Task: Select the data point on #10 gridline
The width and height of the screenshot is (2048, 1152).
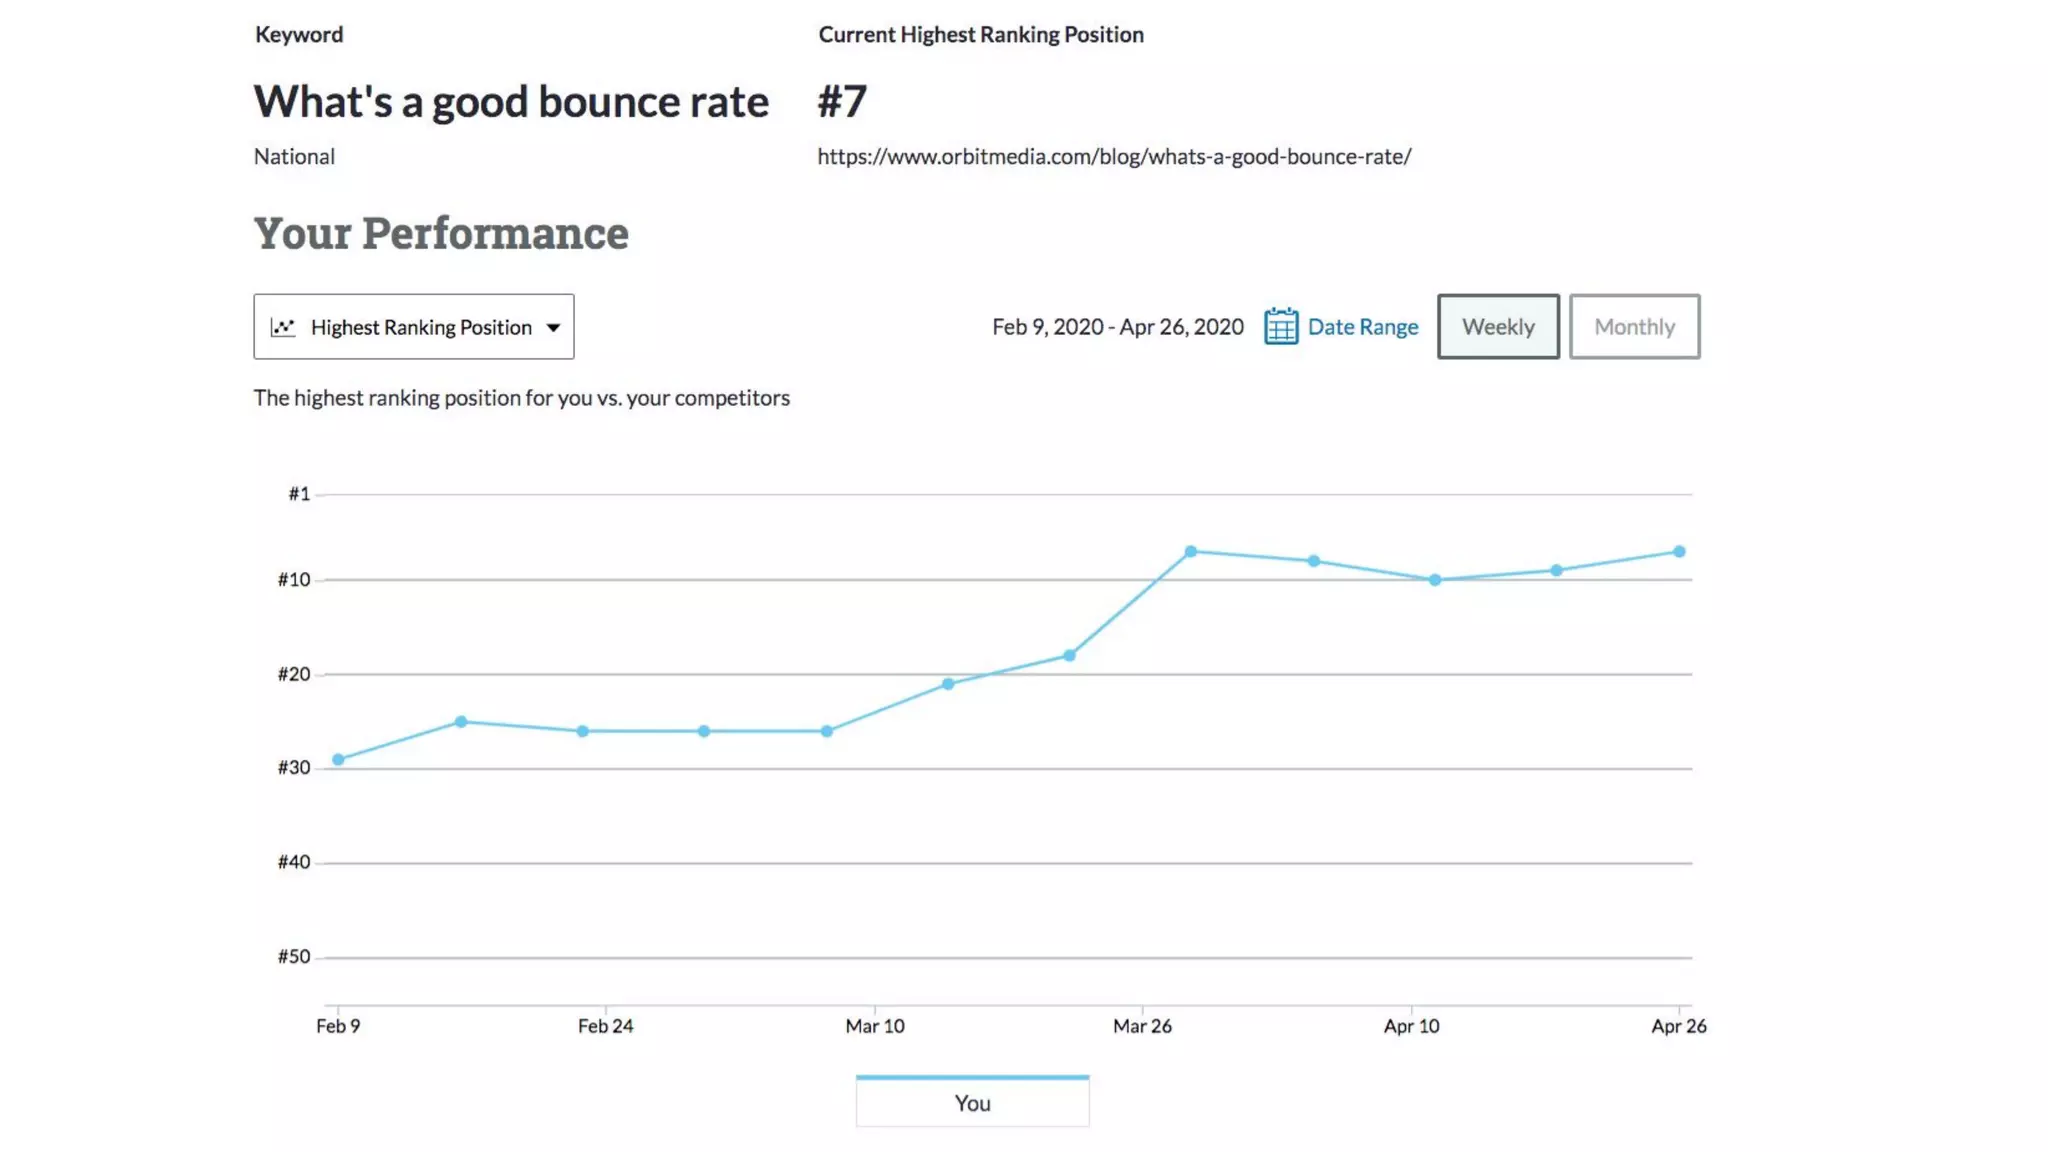Action: pos(1435,580)
